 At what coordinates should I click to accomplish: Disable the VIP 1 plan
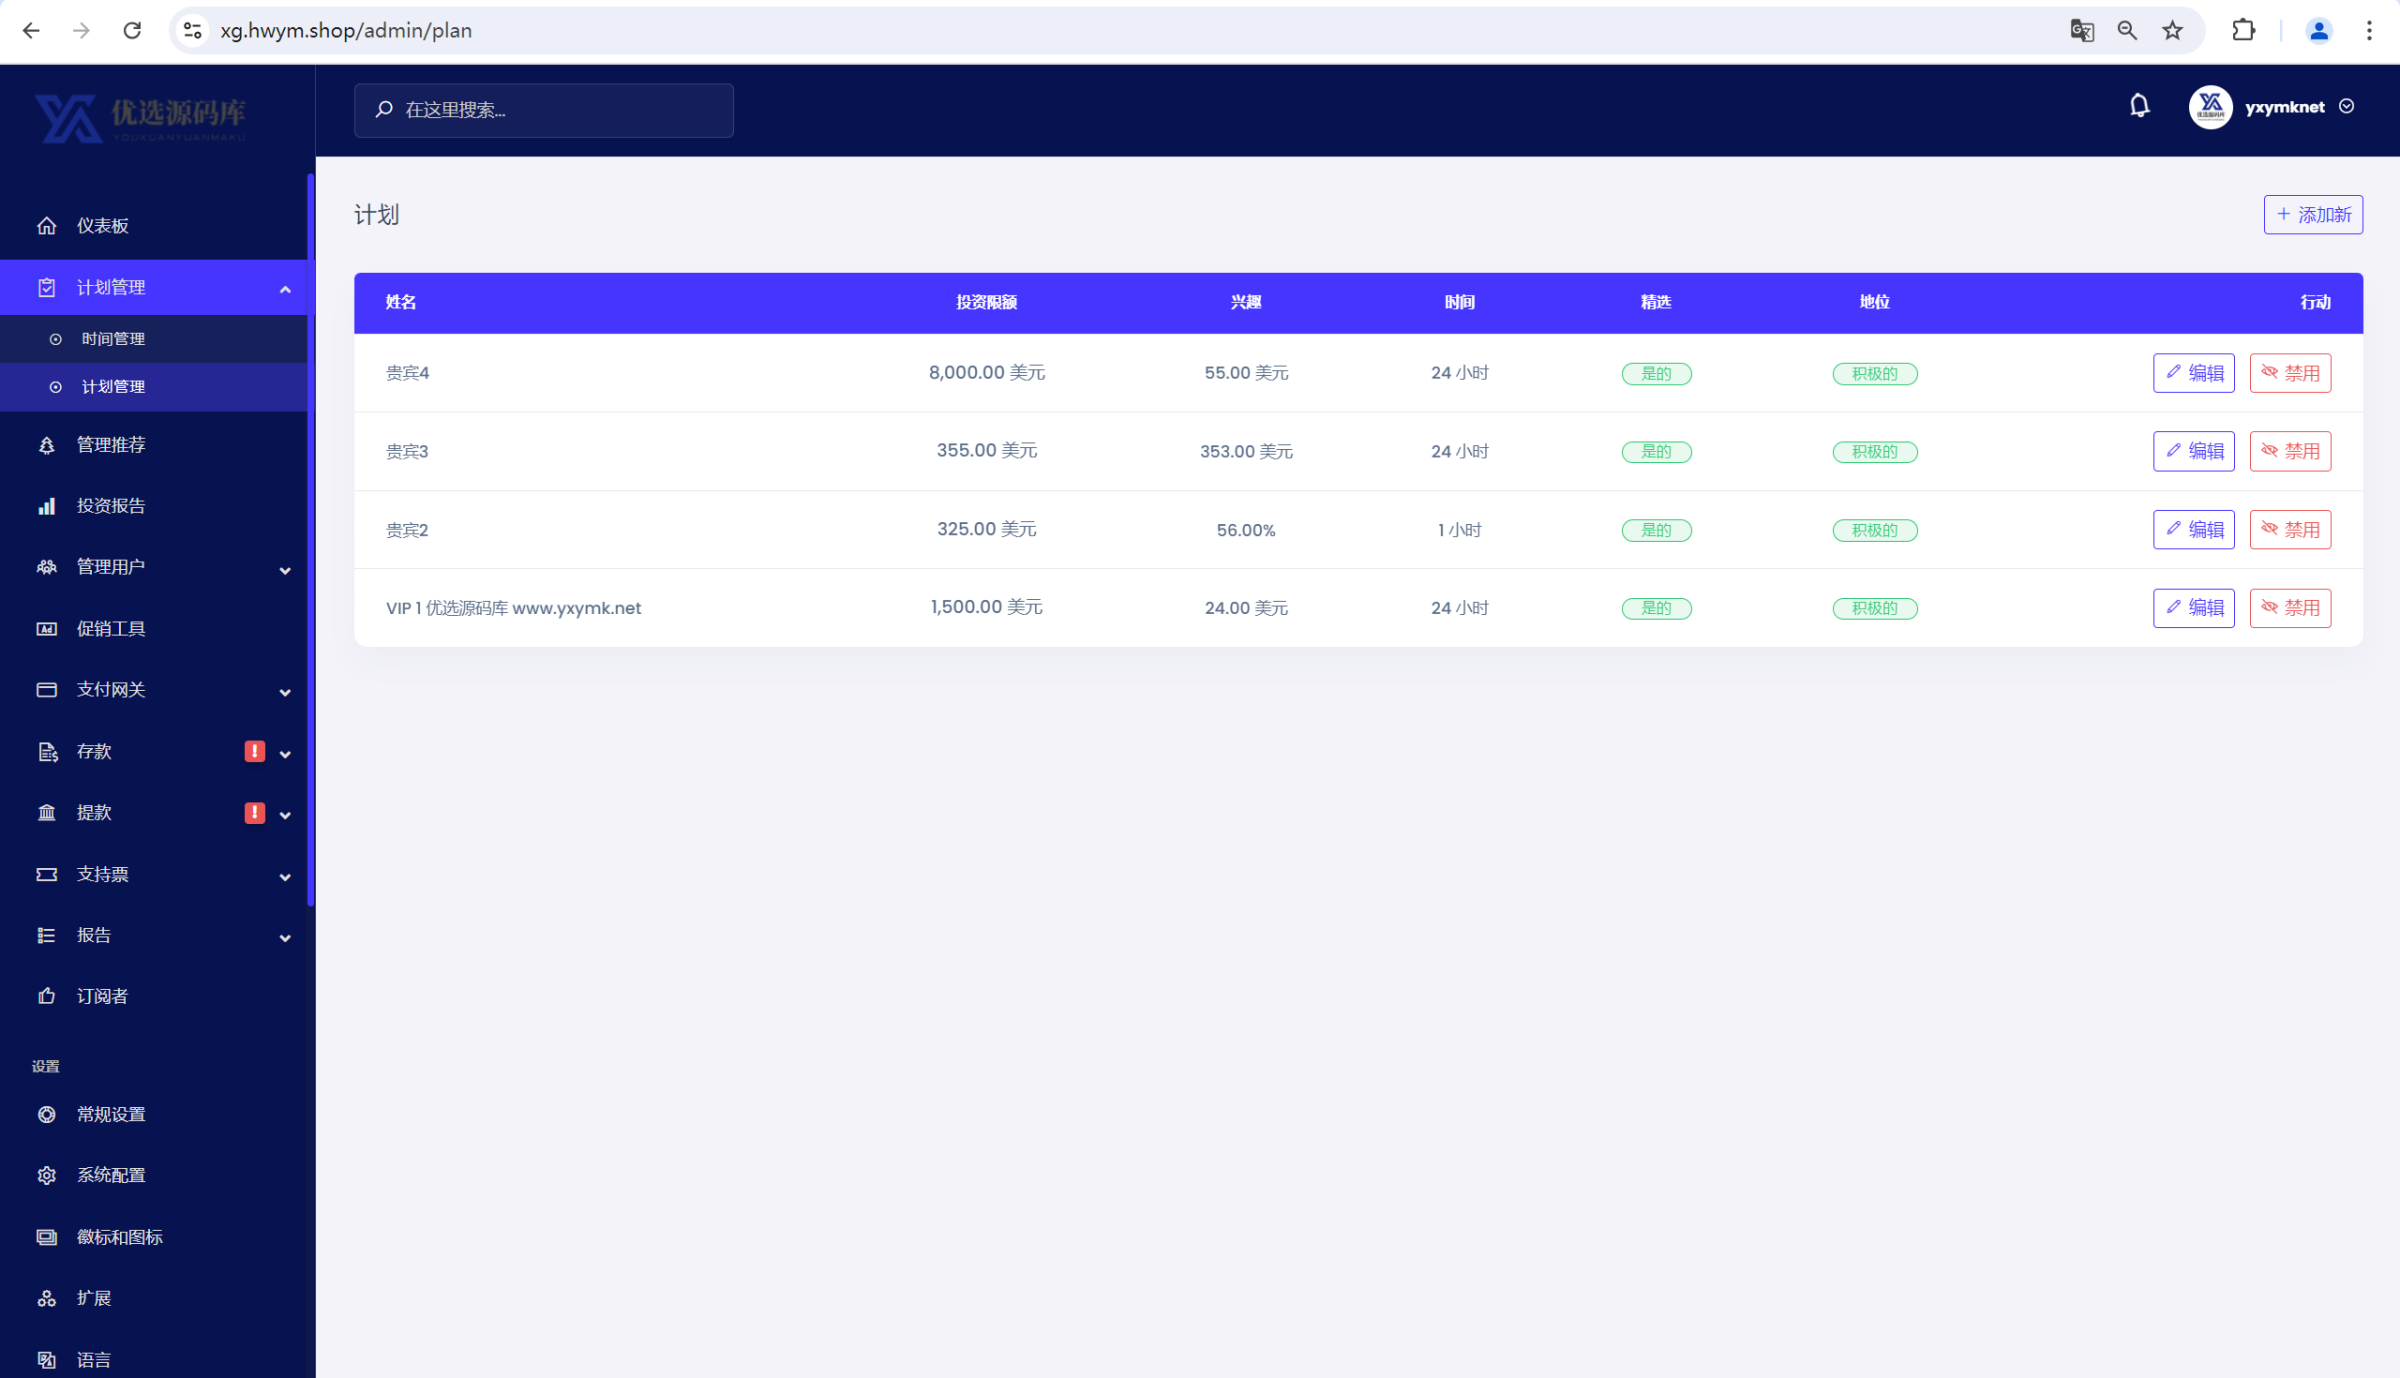pyautogui.click(x=2290, y=608)
